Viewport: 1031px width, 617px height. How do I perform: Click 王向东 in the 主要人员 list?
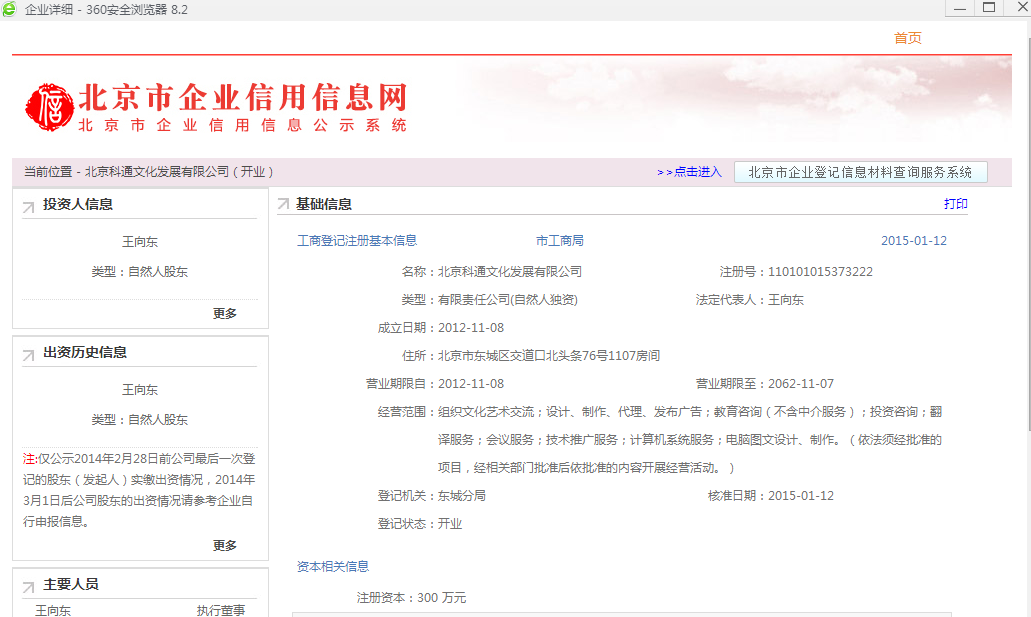pos(53,610)
